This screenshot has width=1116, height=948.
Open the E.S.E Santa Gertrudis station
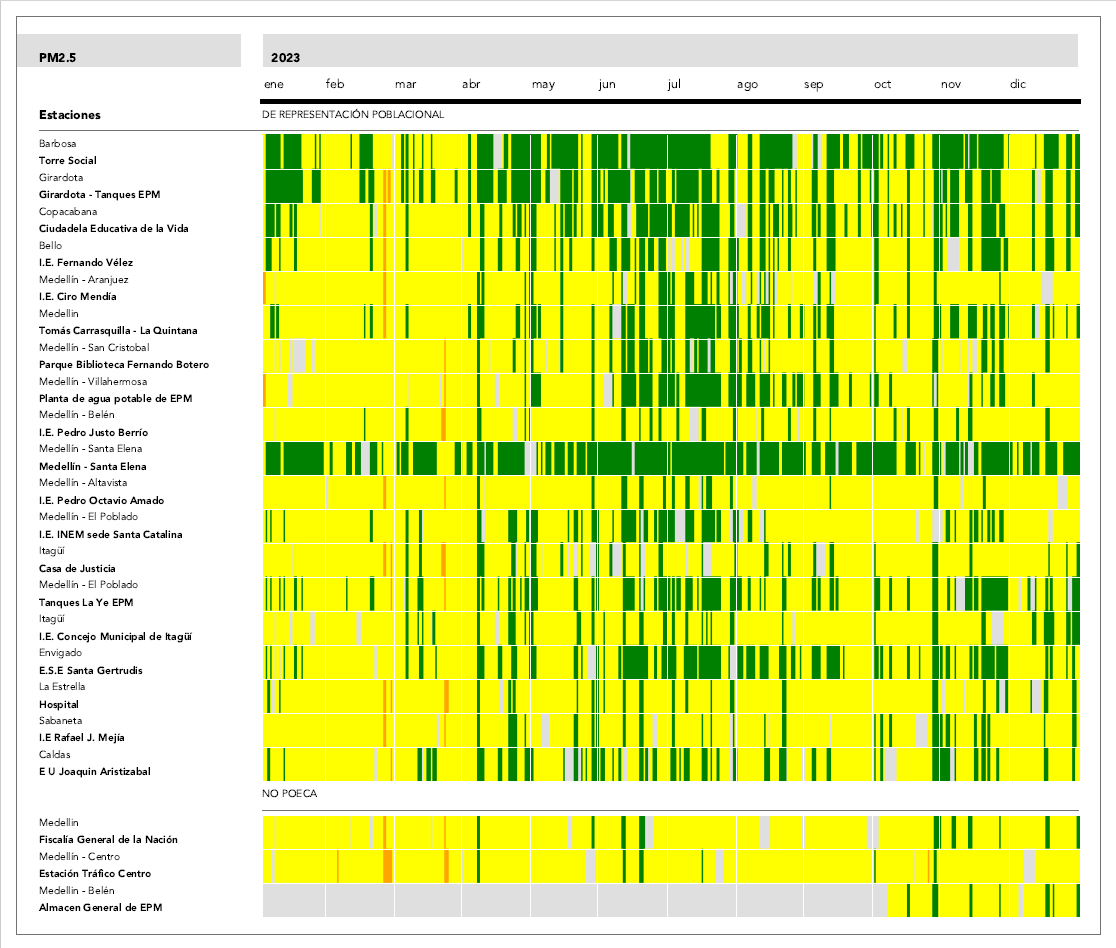coord(91,671)
